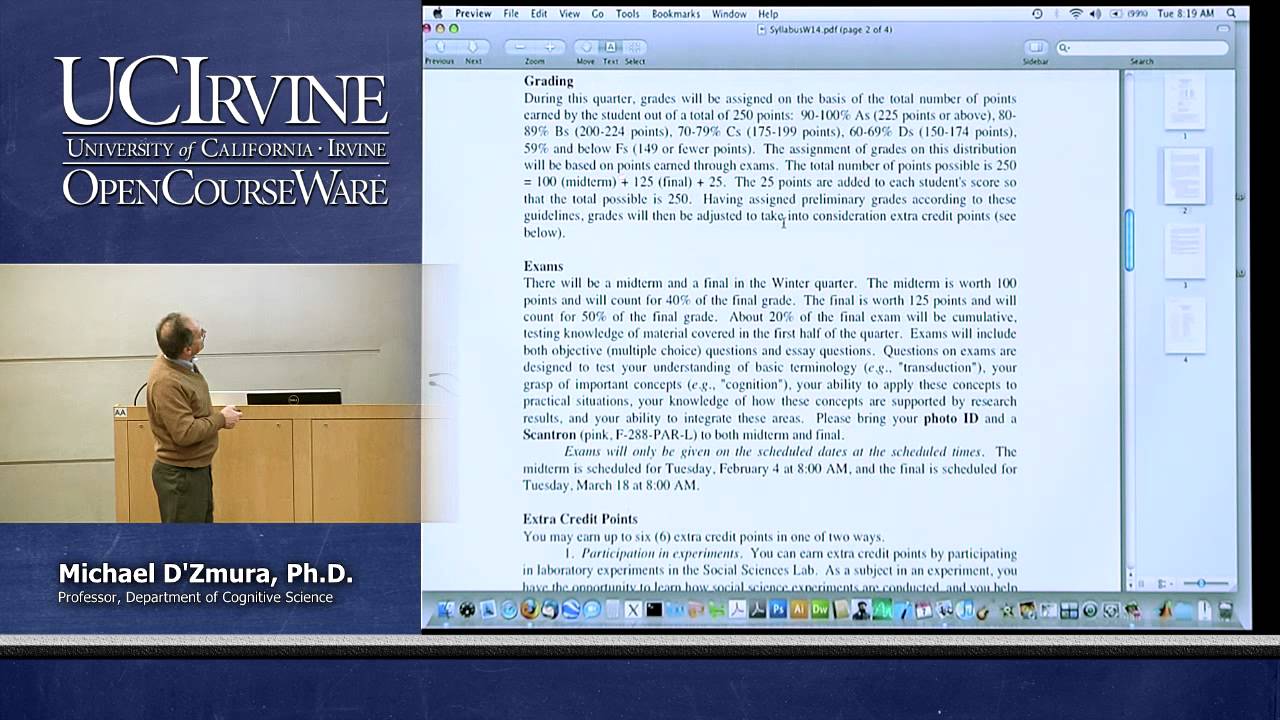Select page 4 thumbnail in sidebar

click(x=1185, y=325)
